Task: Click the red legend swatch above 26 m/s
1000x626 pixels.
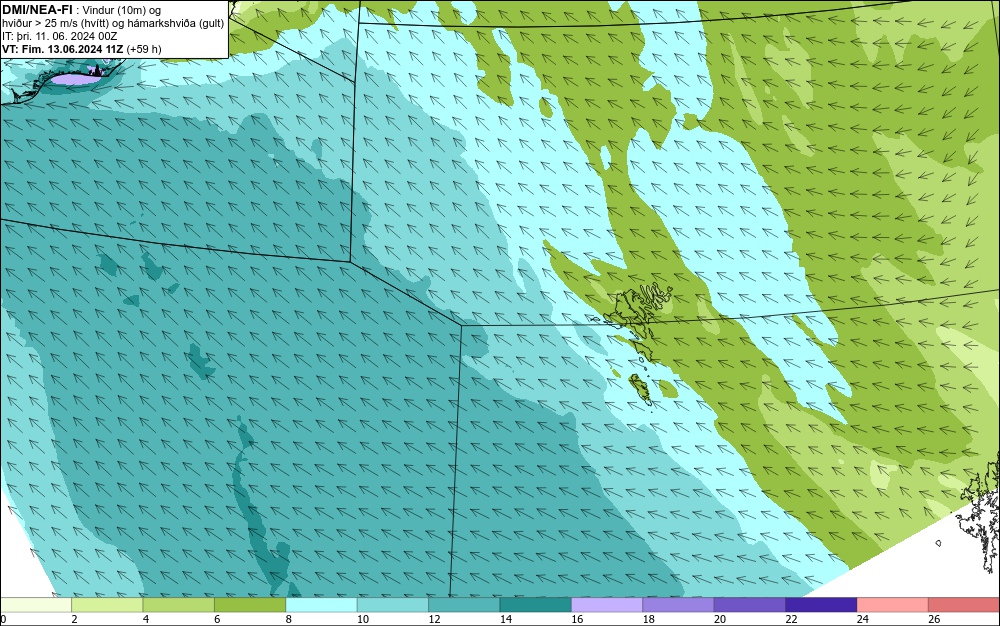Action: 964,605
